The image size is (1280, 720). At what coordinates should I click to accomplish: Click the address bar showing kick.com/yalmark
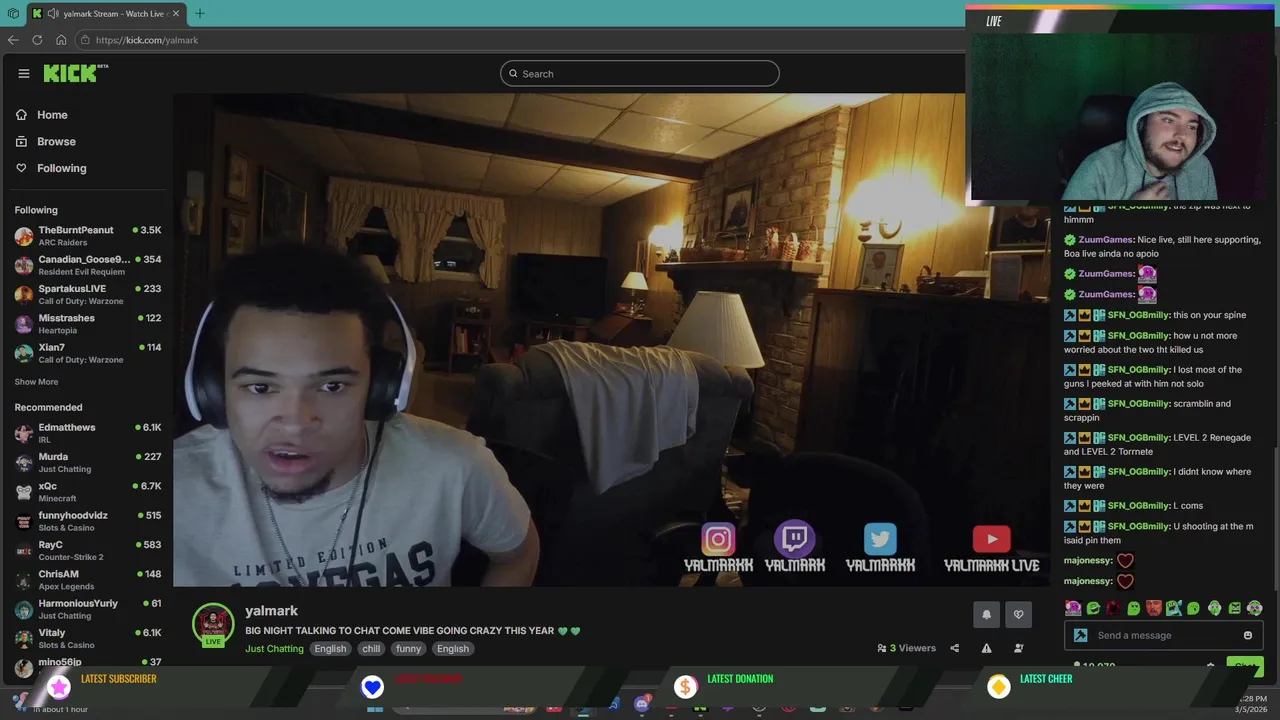point(520,40)
